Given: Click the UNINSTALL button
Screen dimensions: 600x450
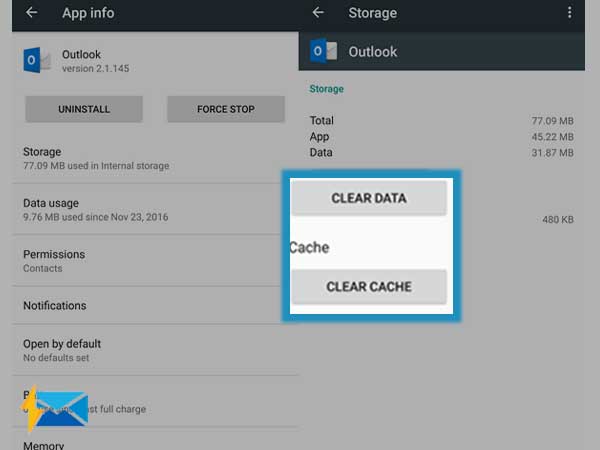Looking at the screenshot, I should click(x=84, y=109).
